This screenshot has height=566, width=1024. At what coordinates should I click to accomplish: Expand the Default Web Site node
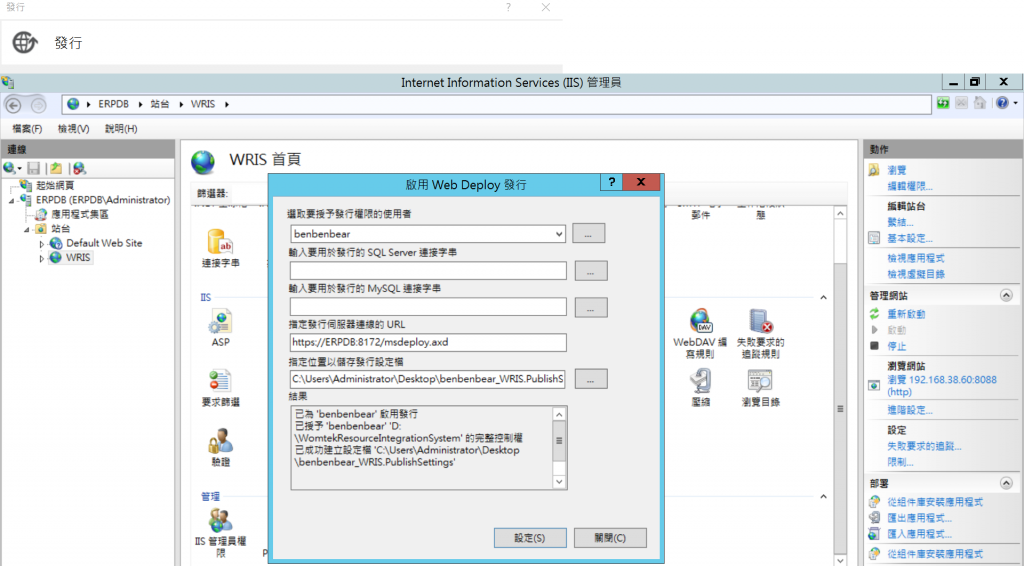click(42, 244)
